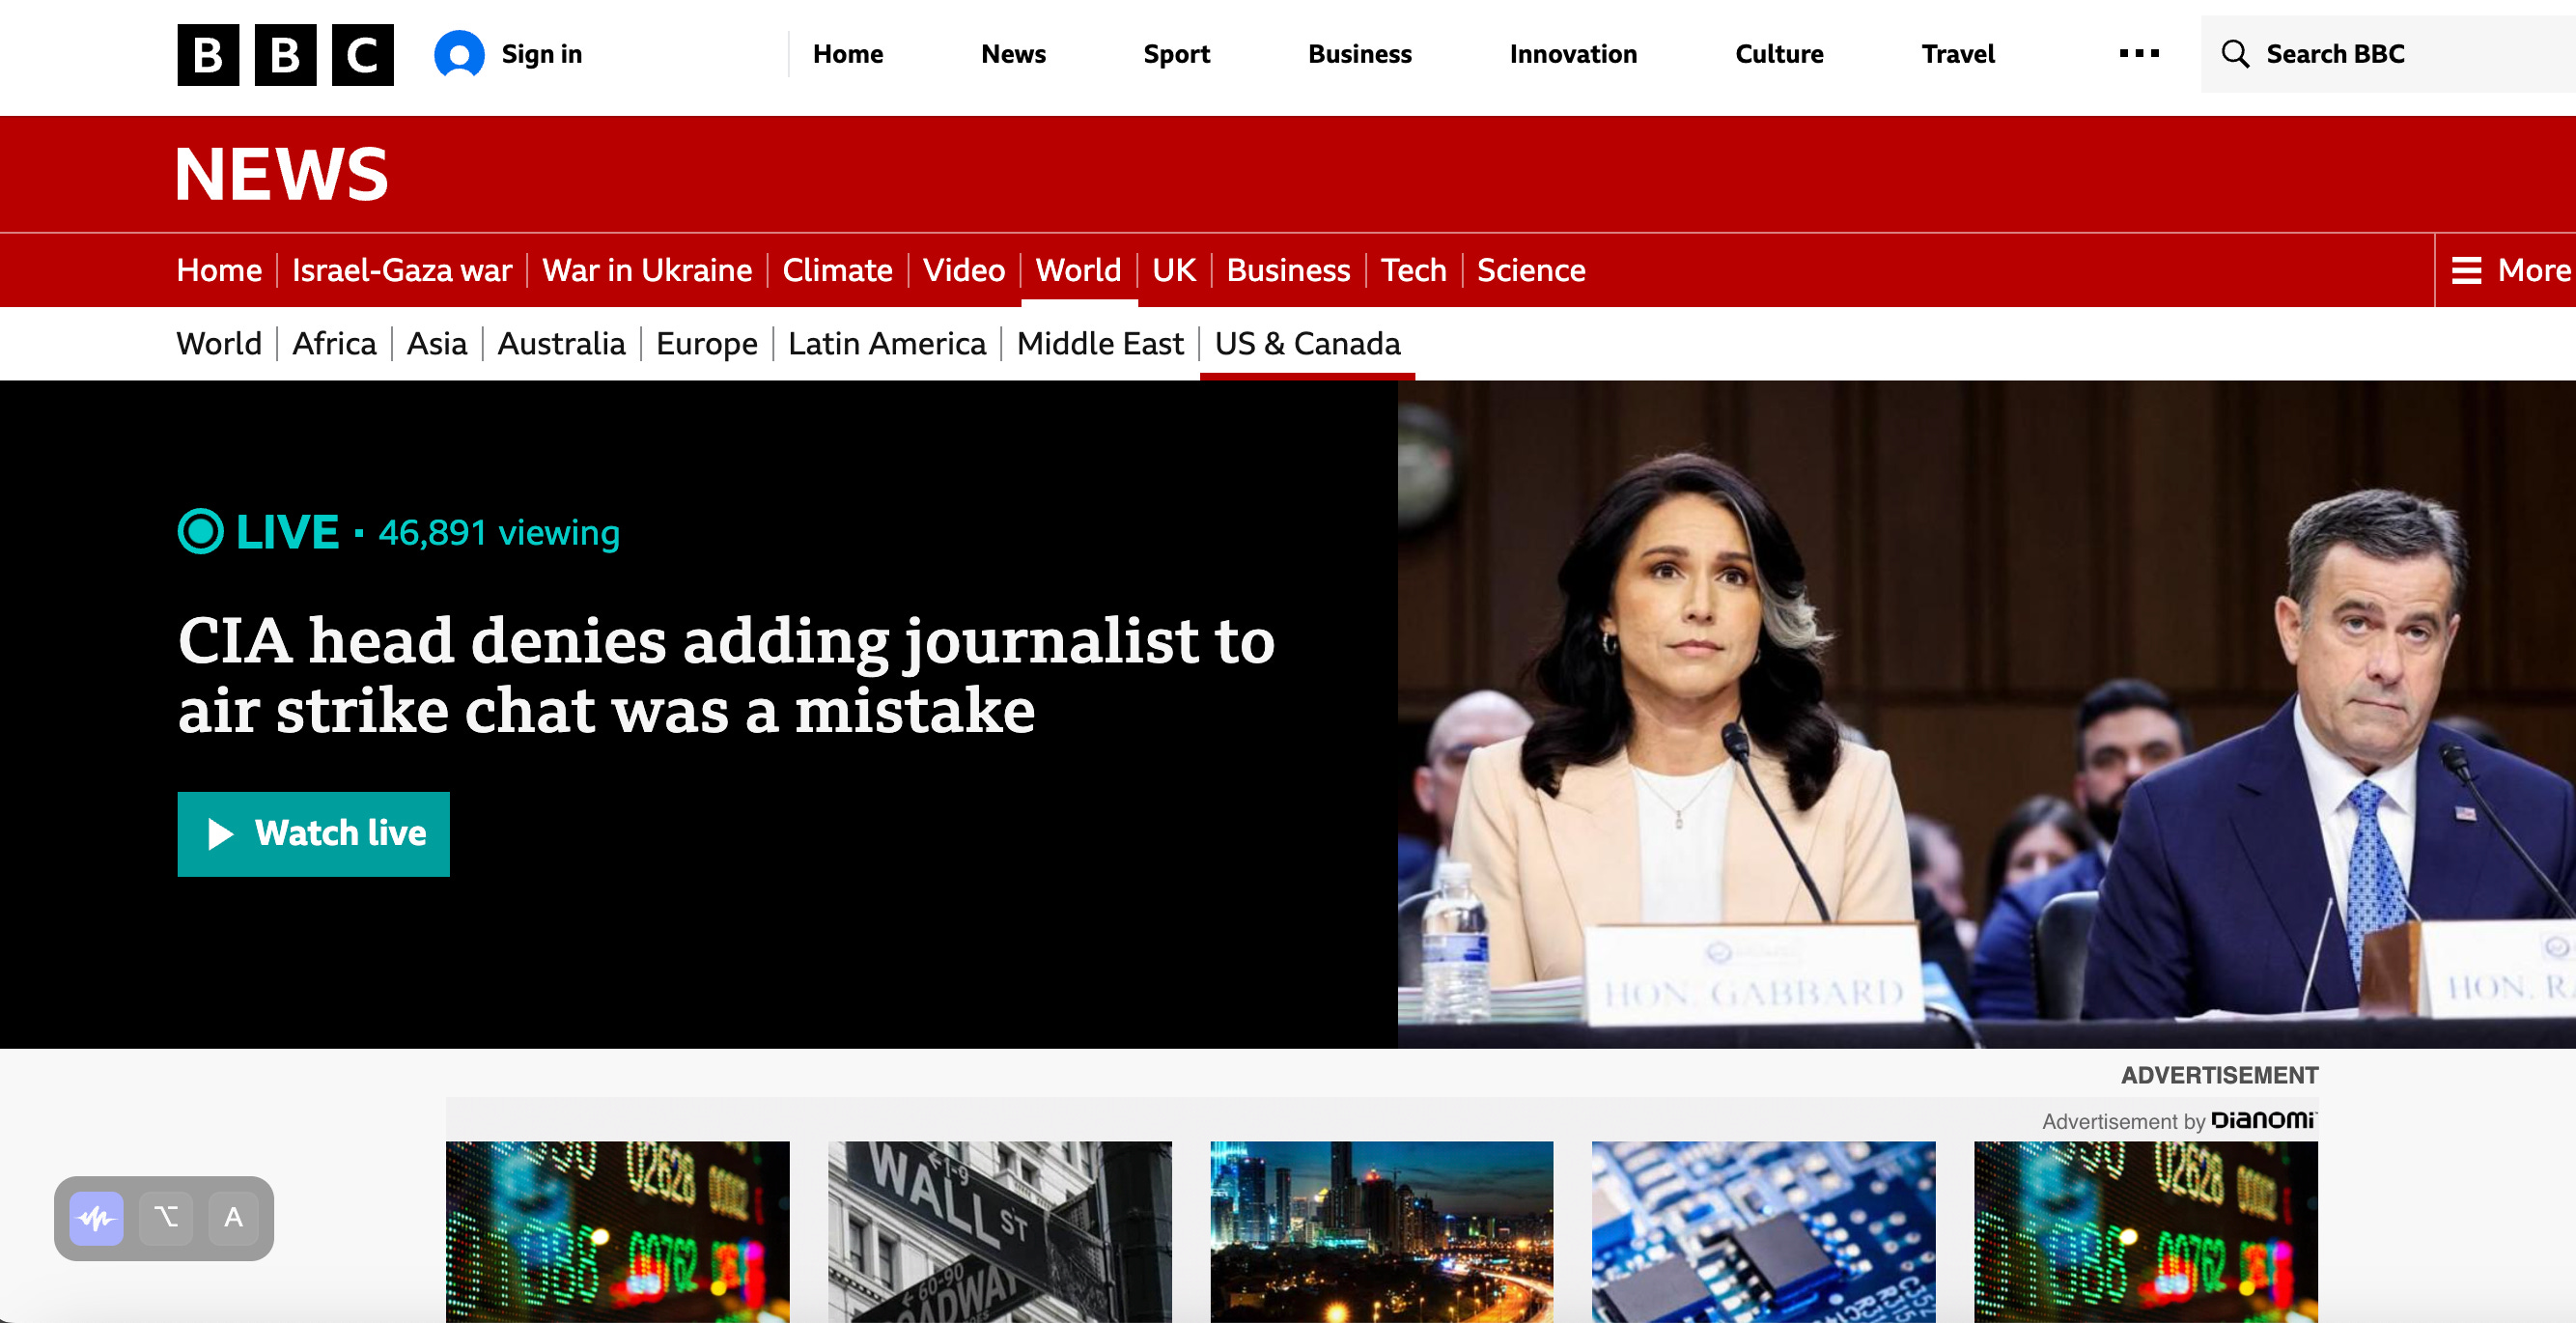Viewport: 2576px width, 1323px height.
Task: Click the magnifying glass search icon
Action: click(x=2234, y=54)
